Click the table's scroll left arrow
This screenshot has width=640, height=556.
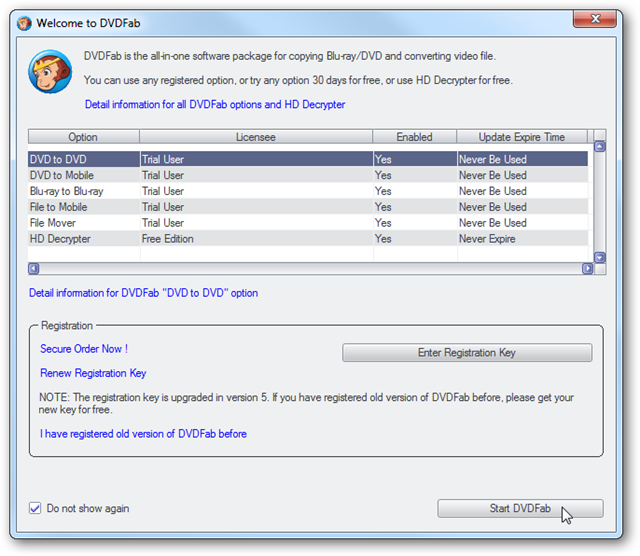[33, 269]
